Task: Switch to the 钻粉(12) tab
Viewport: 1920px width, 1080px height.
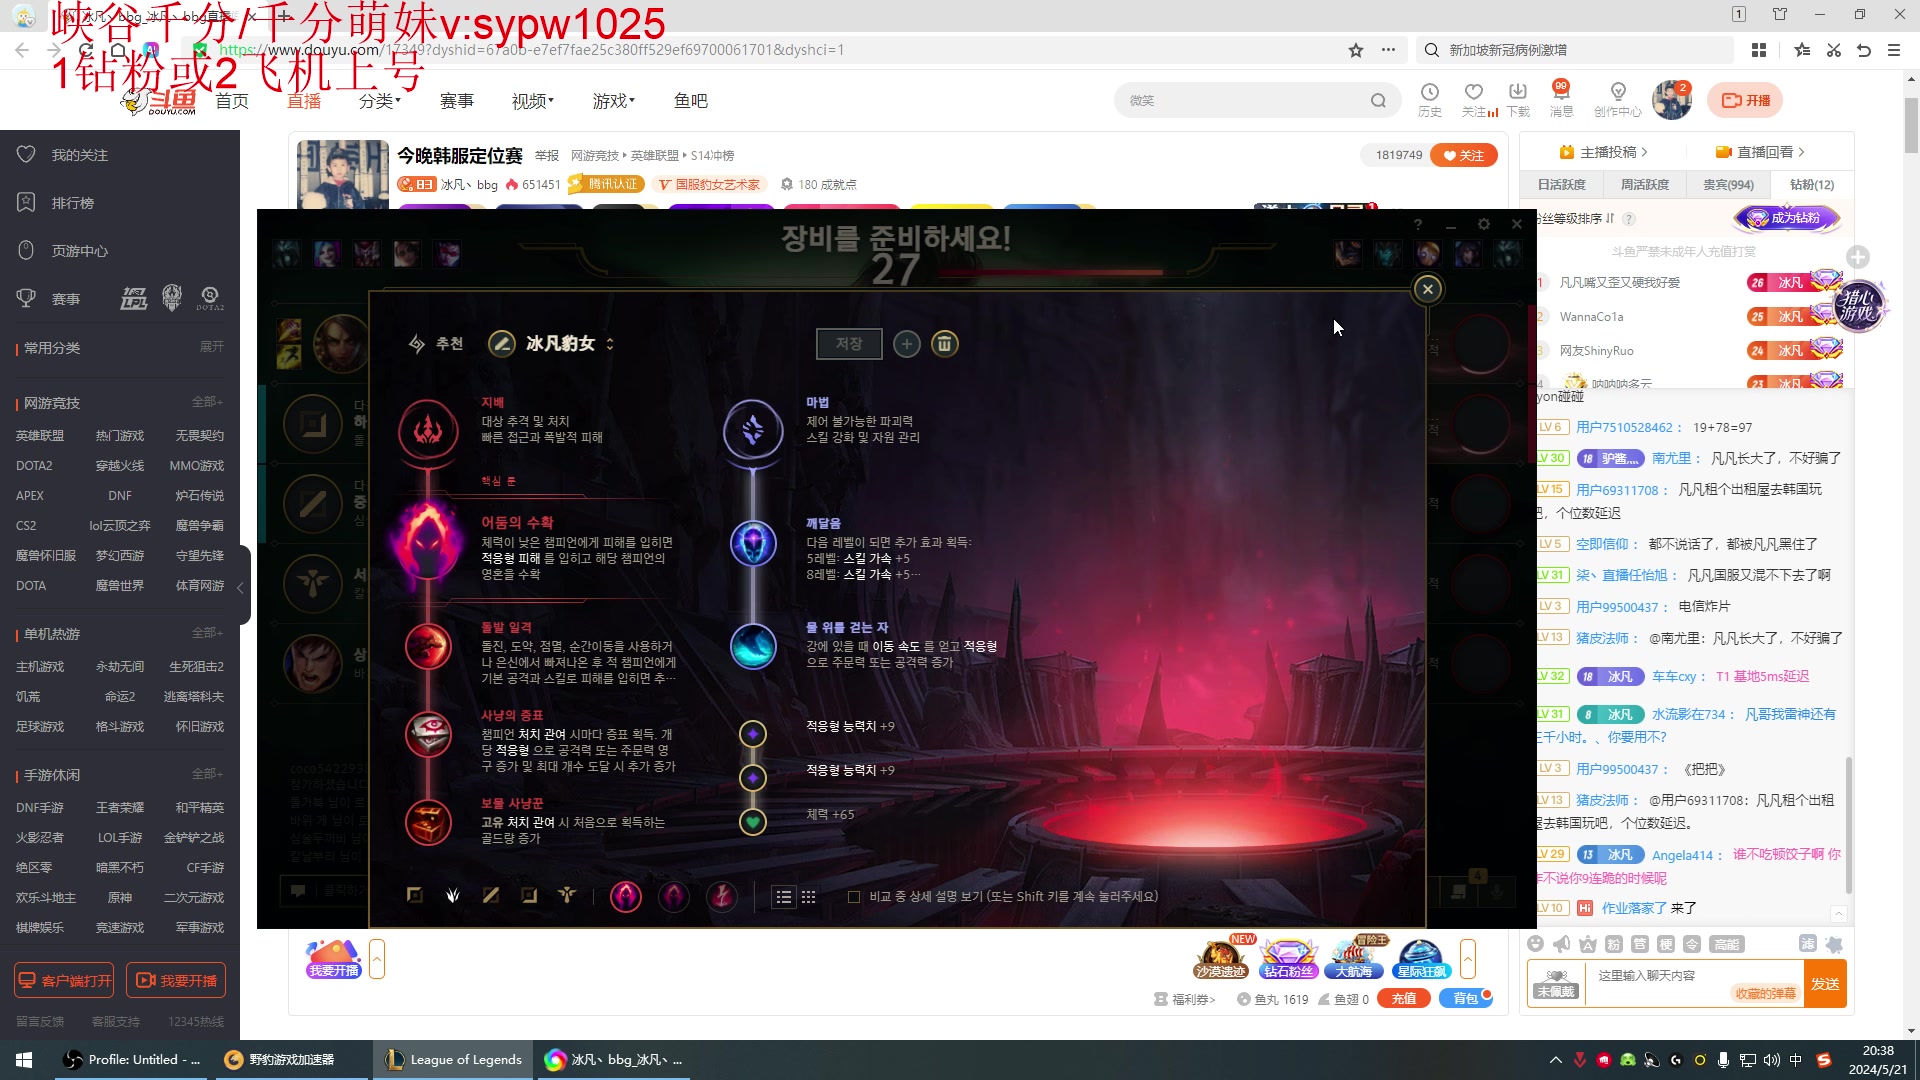Action: 1812,185
